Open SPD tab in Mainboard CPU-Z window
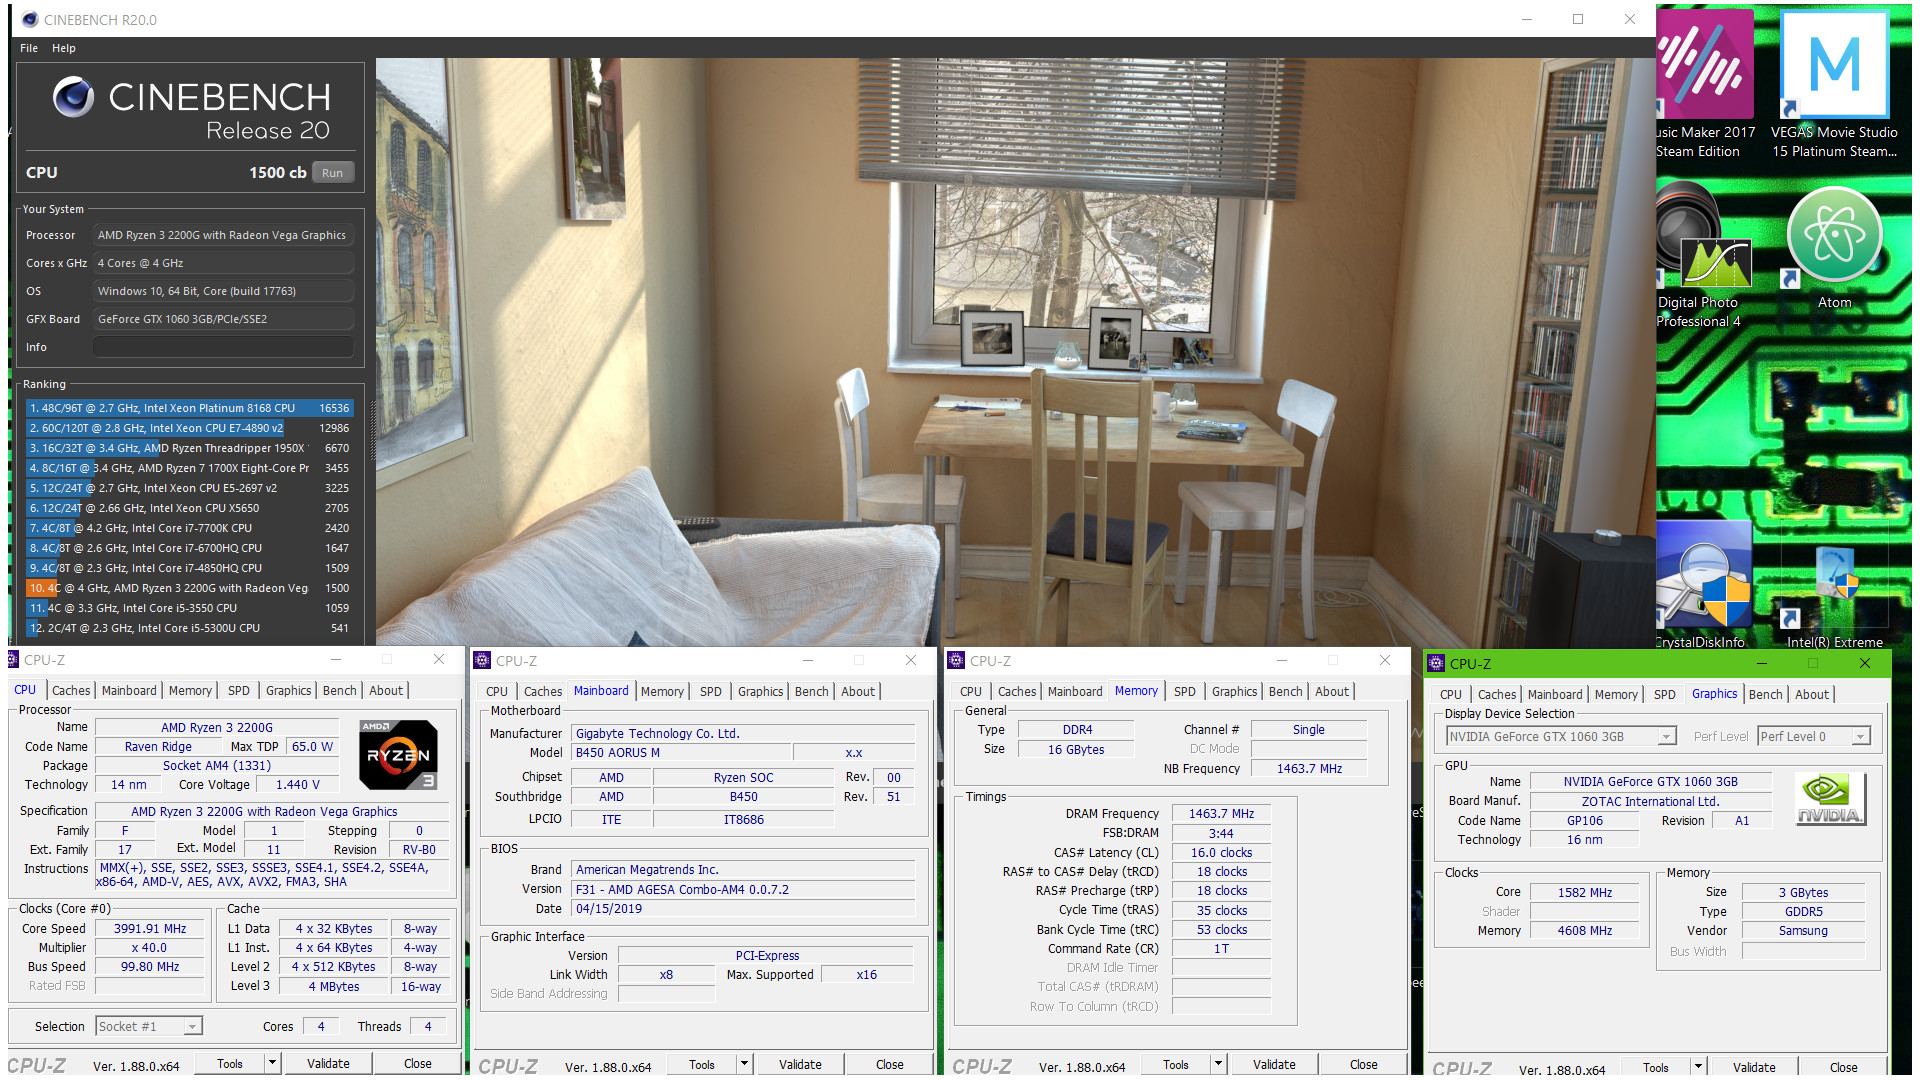This screenshot has height=1080, width=1920. click(x=711, y=691)
